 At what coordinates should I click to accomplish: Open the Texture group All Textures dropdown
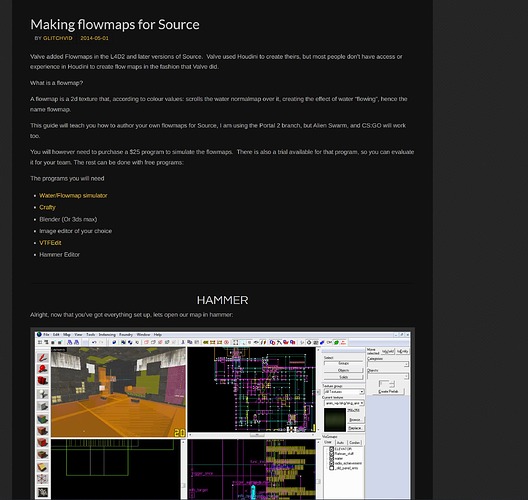(x=344, y=392)
